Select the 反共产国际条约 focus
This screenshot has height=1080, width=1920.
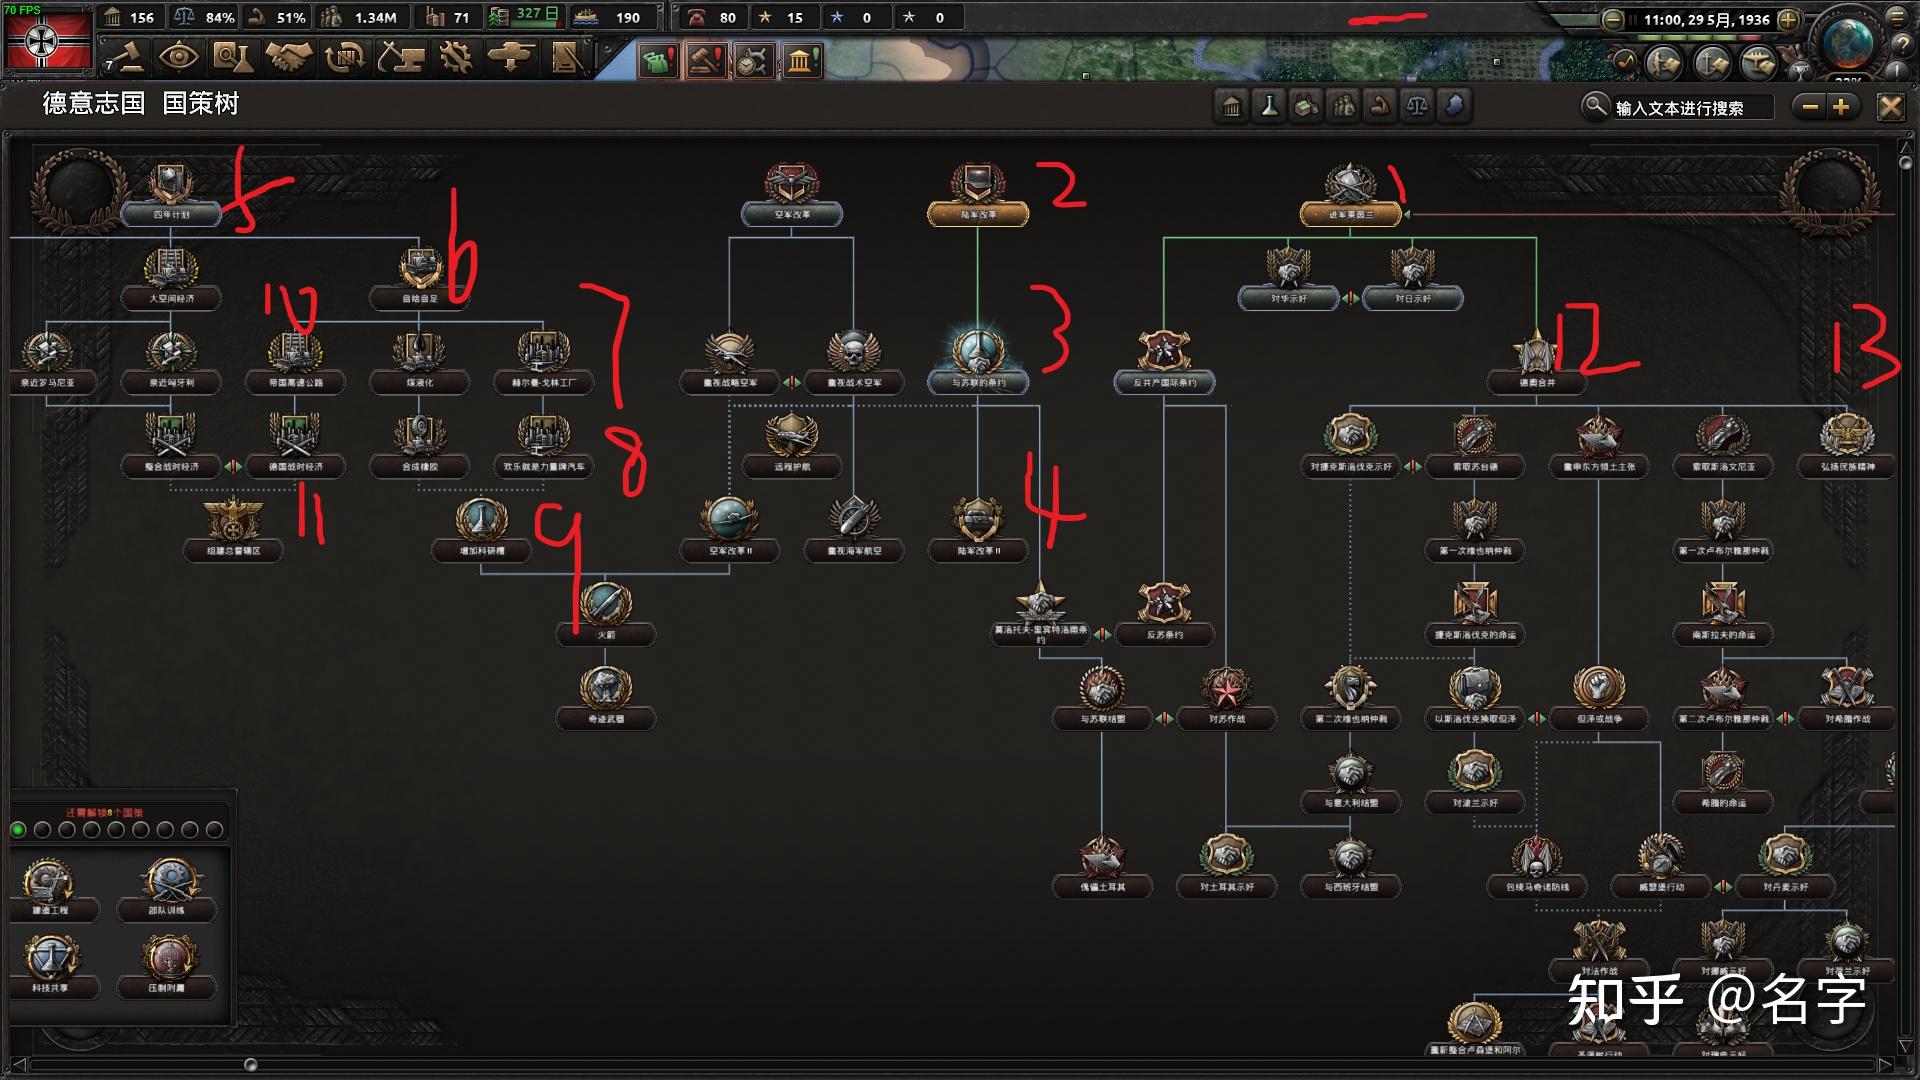click(1164, 363)
